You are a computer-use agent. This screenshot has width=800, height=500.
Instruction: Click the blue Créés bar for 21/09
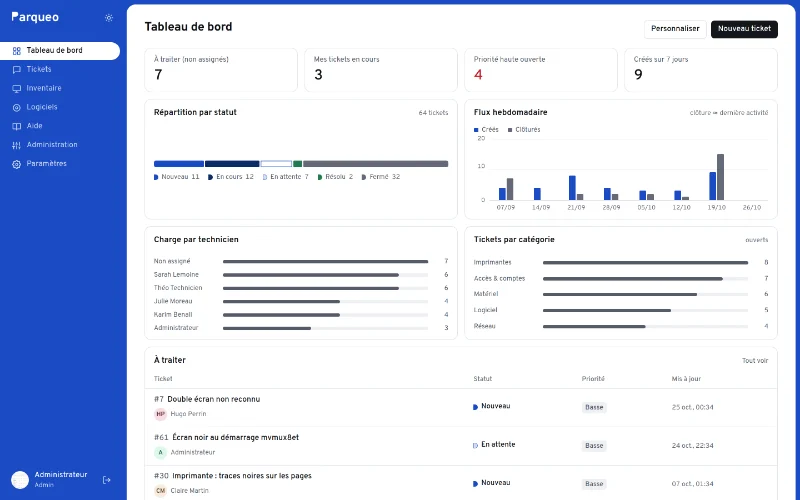(x=572, y=188)
